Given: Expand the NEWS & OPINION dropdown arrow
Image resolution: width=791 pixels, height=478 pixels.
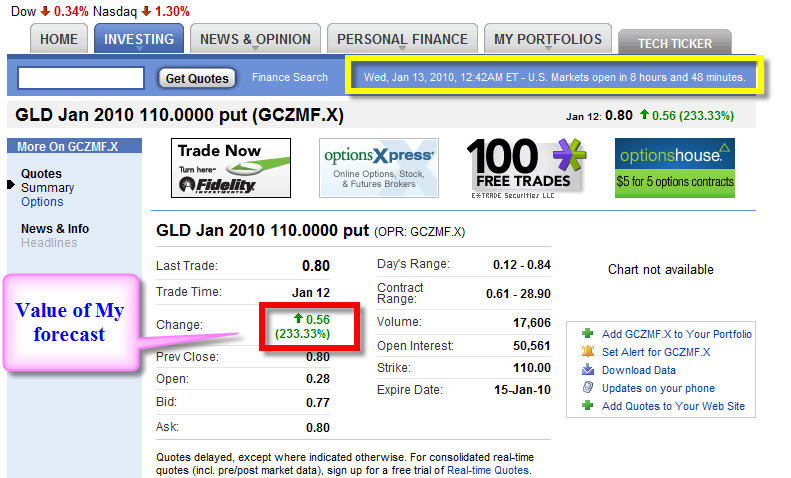Looking at the screenshot, I should tap(255, 48).
